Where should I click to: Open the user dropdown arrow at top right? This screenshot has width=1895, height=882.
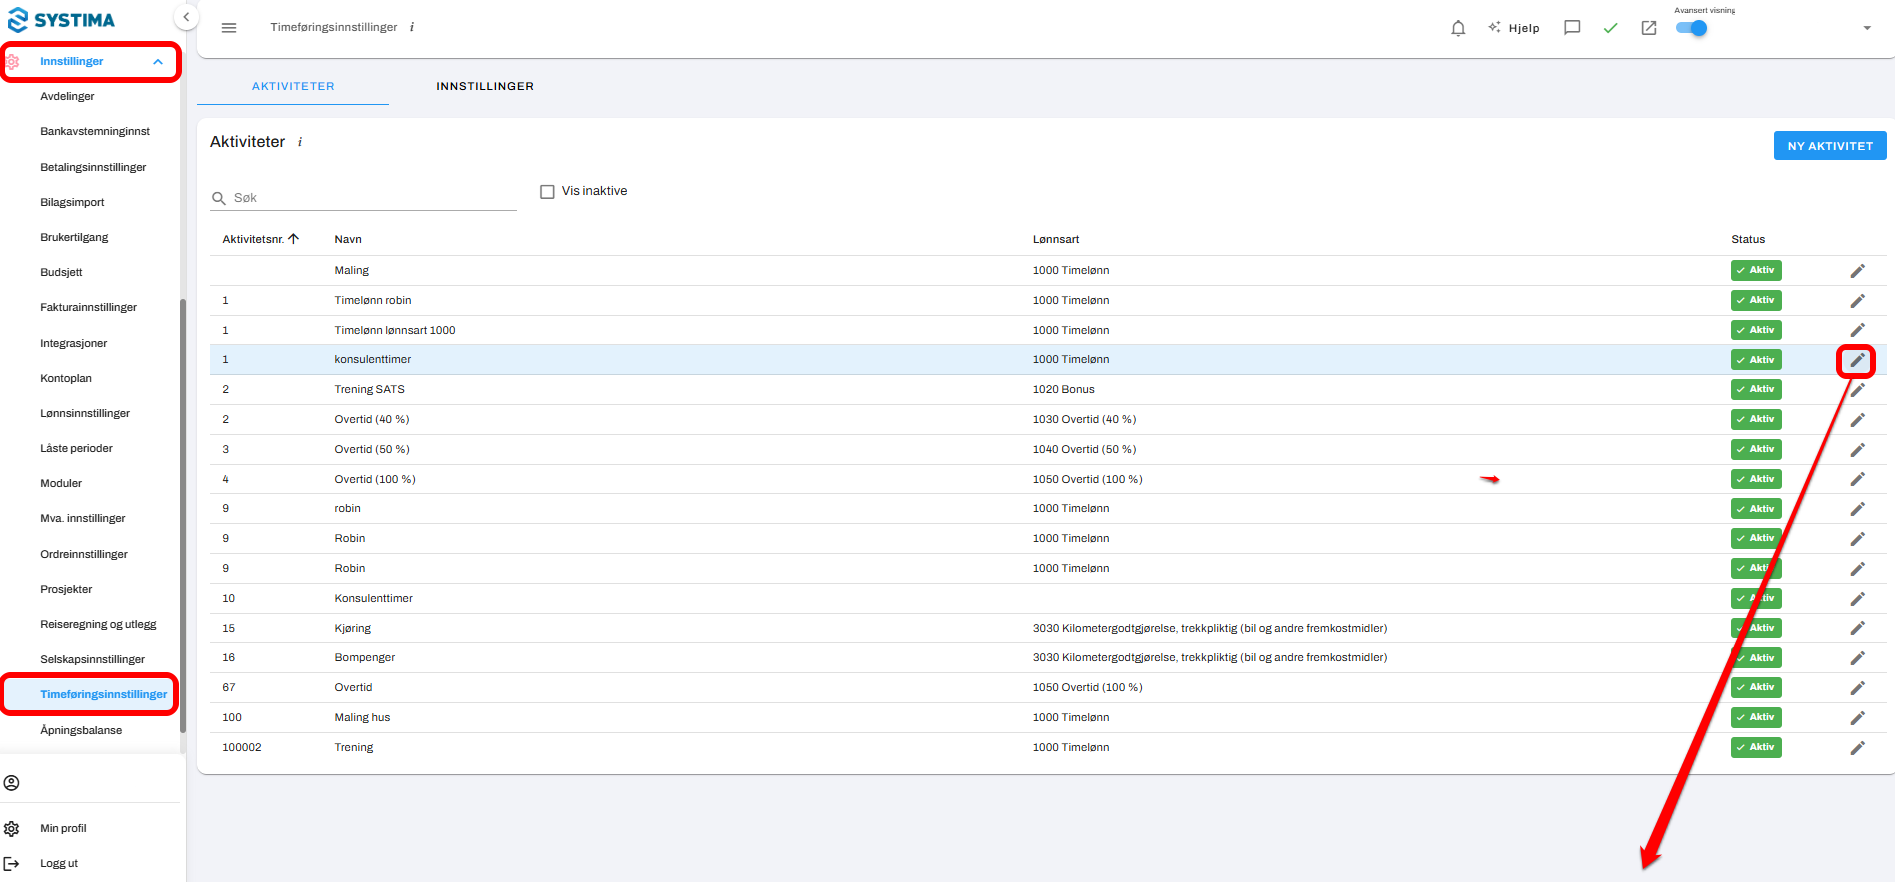[1867, 28]
